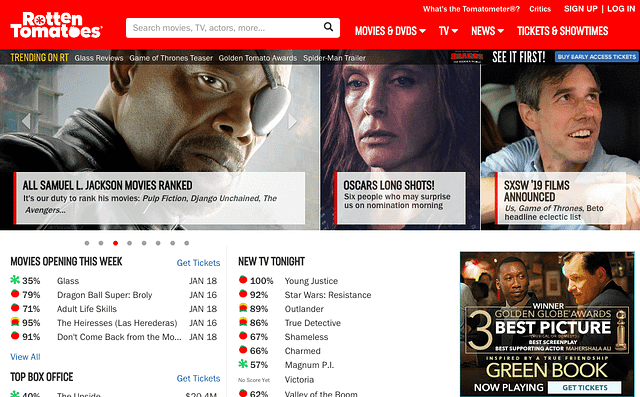Click Buy Early Access Tickets button
Screen dimensions: 640x397
click(x=596, y=57)
